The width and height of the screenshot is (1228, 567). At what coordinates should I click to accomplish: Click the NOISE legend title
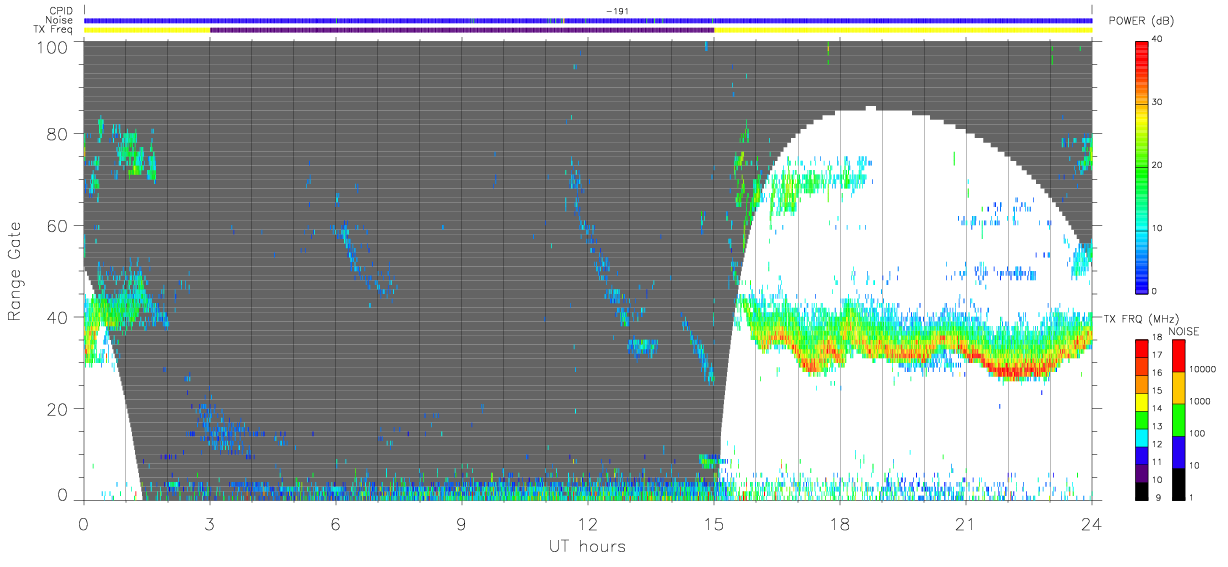point(1185,331)
